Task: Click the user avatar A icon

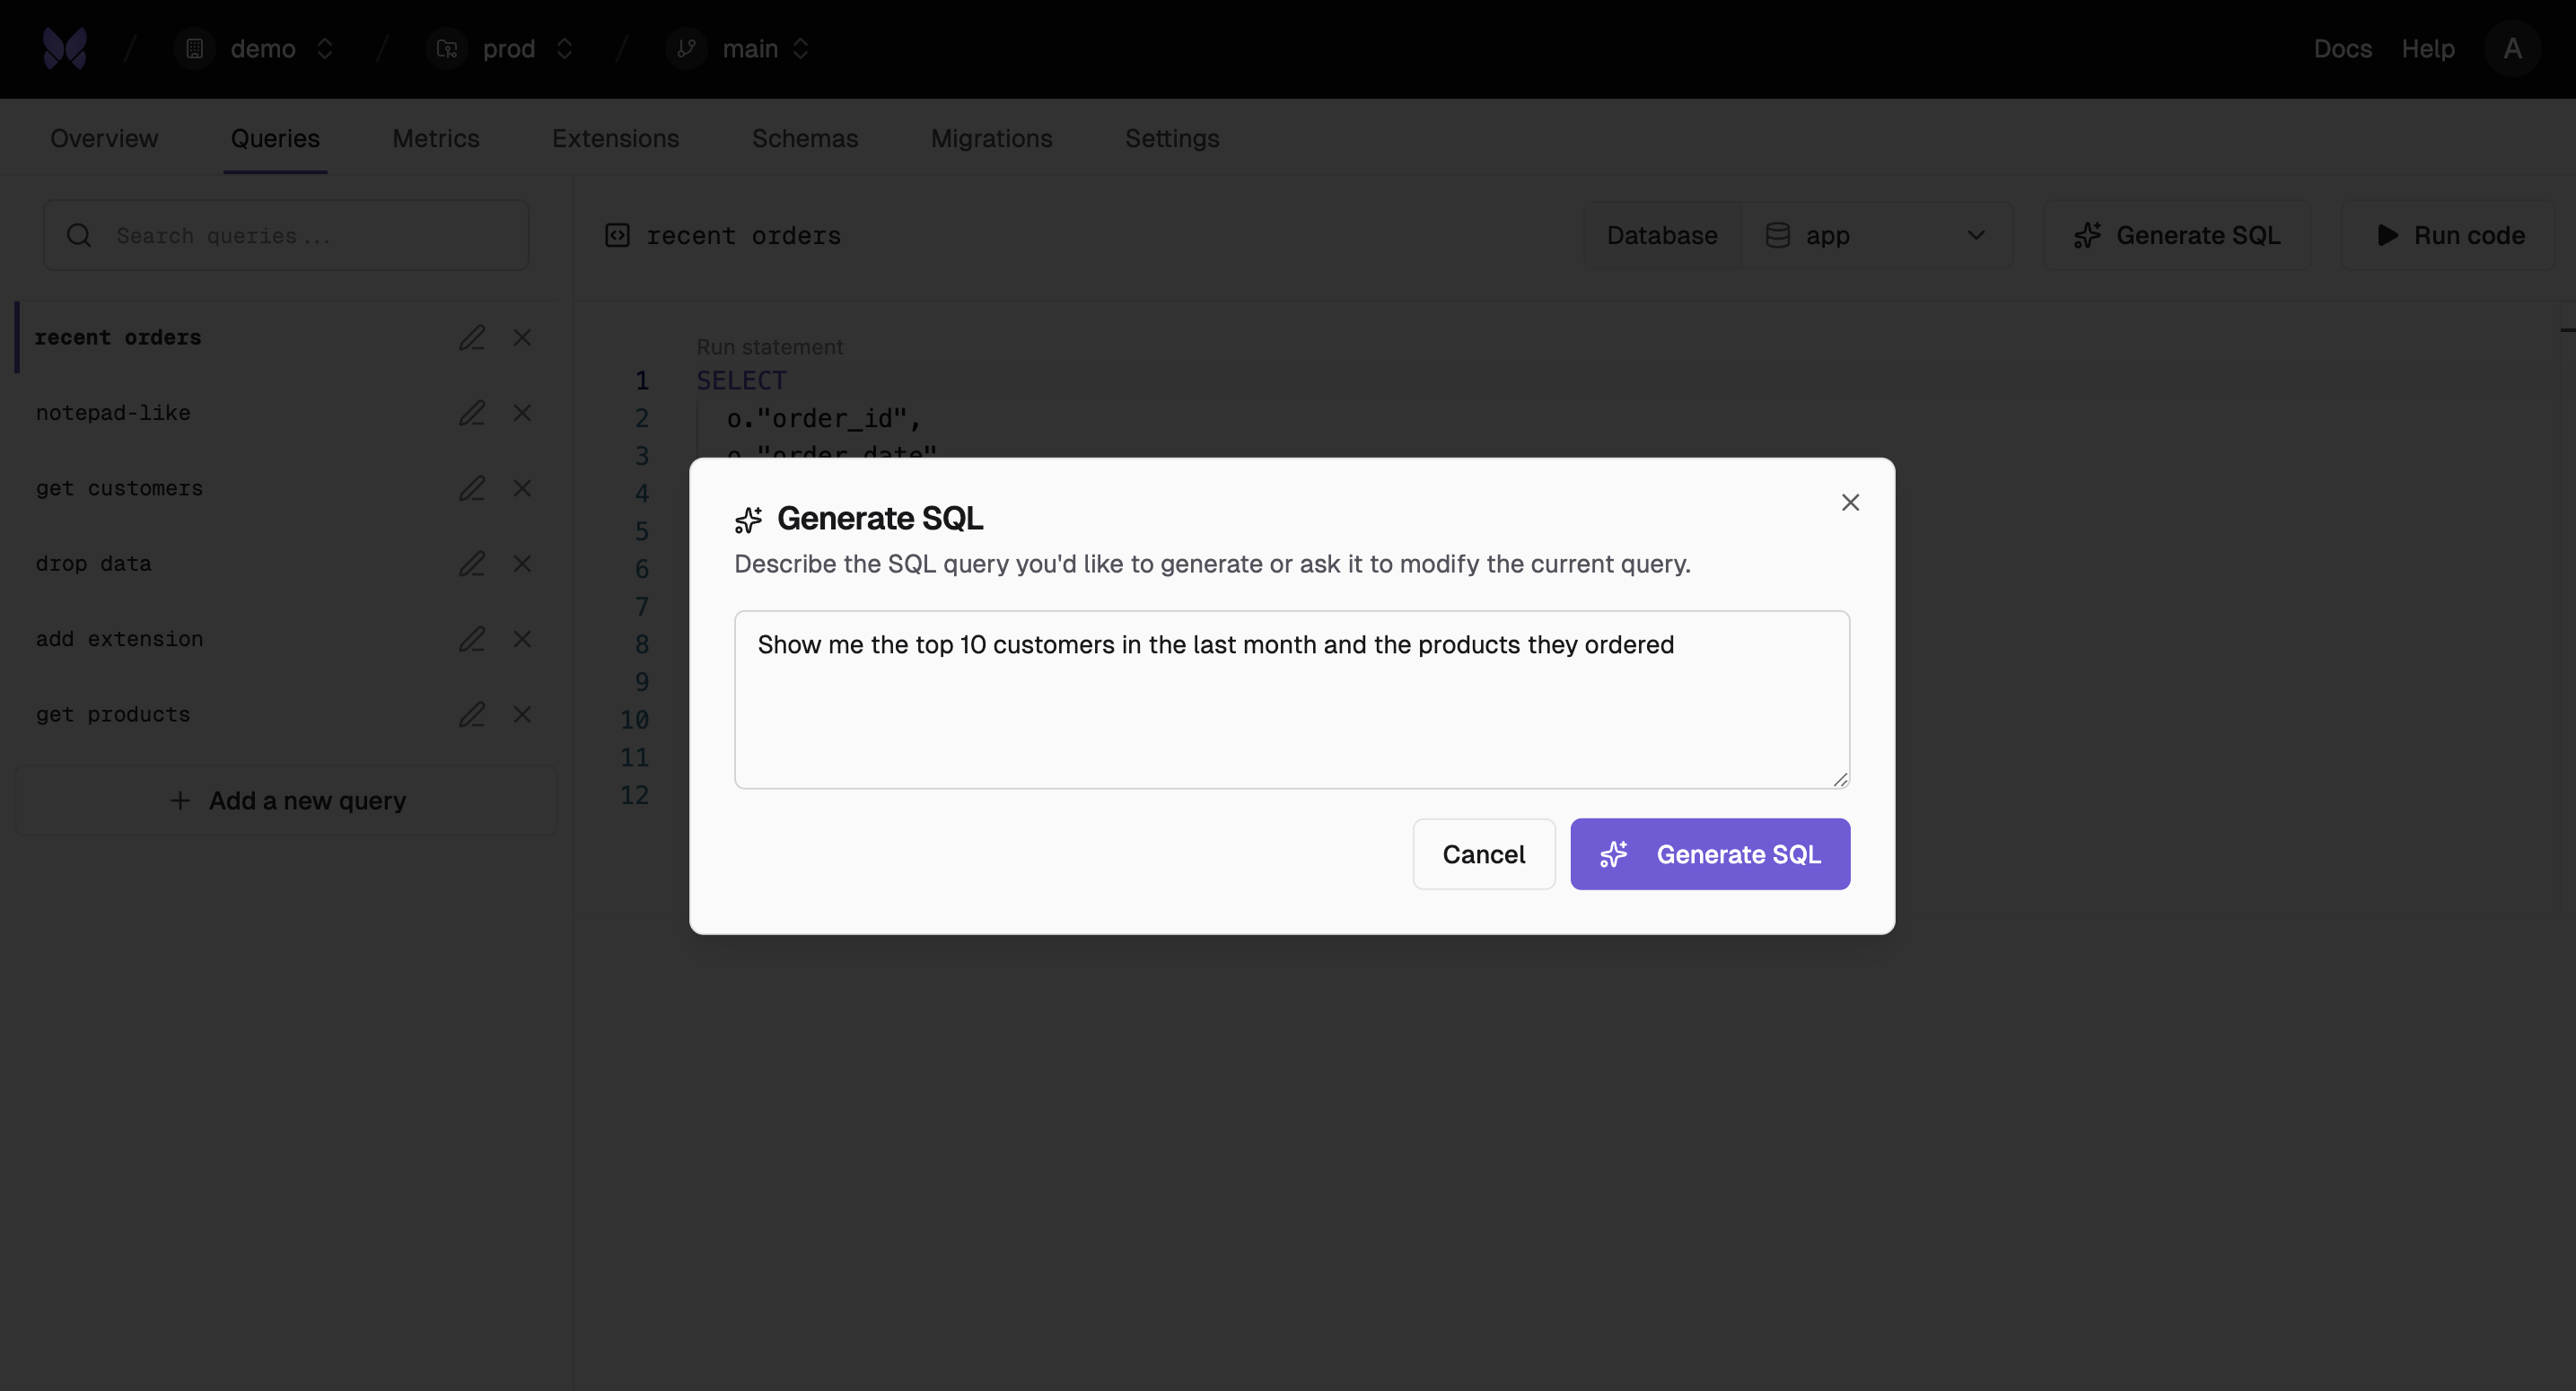Action: click(2512, 48)
